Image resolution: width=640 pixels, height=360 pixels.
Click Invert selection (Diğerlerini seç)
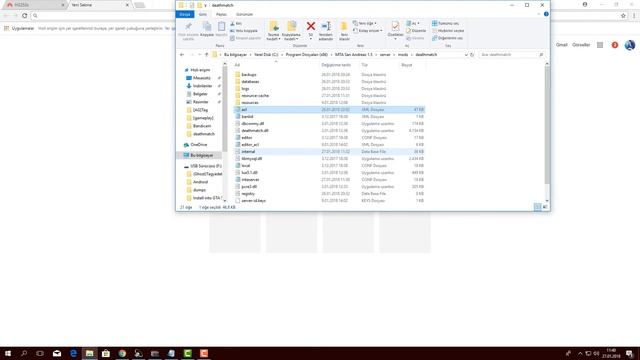pos(447,38)
